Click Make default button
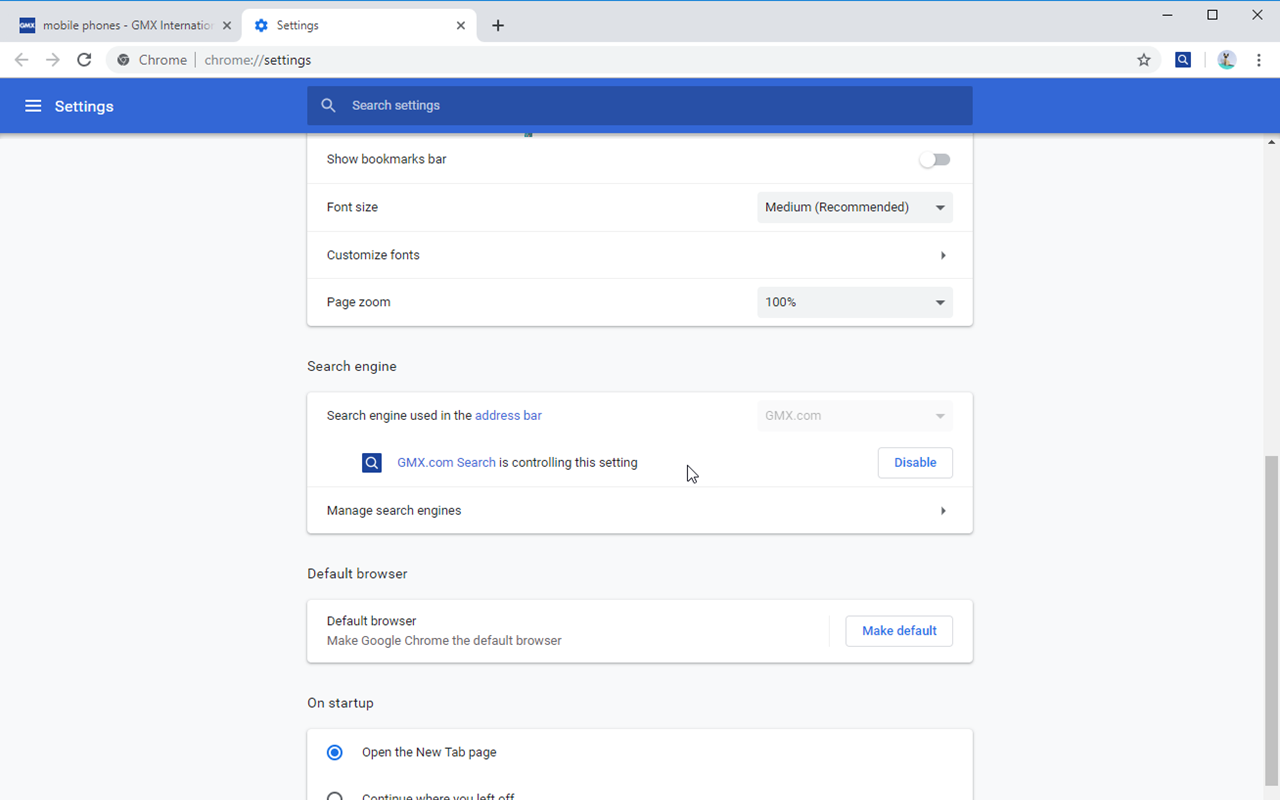 point(899,631)
